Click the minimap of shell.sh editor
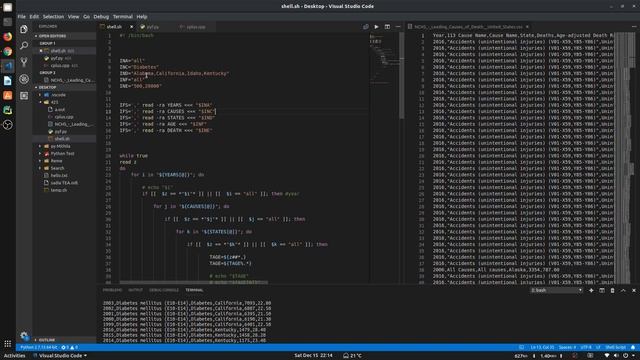The image size is (640, 360). [x=384, y=157]
